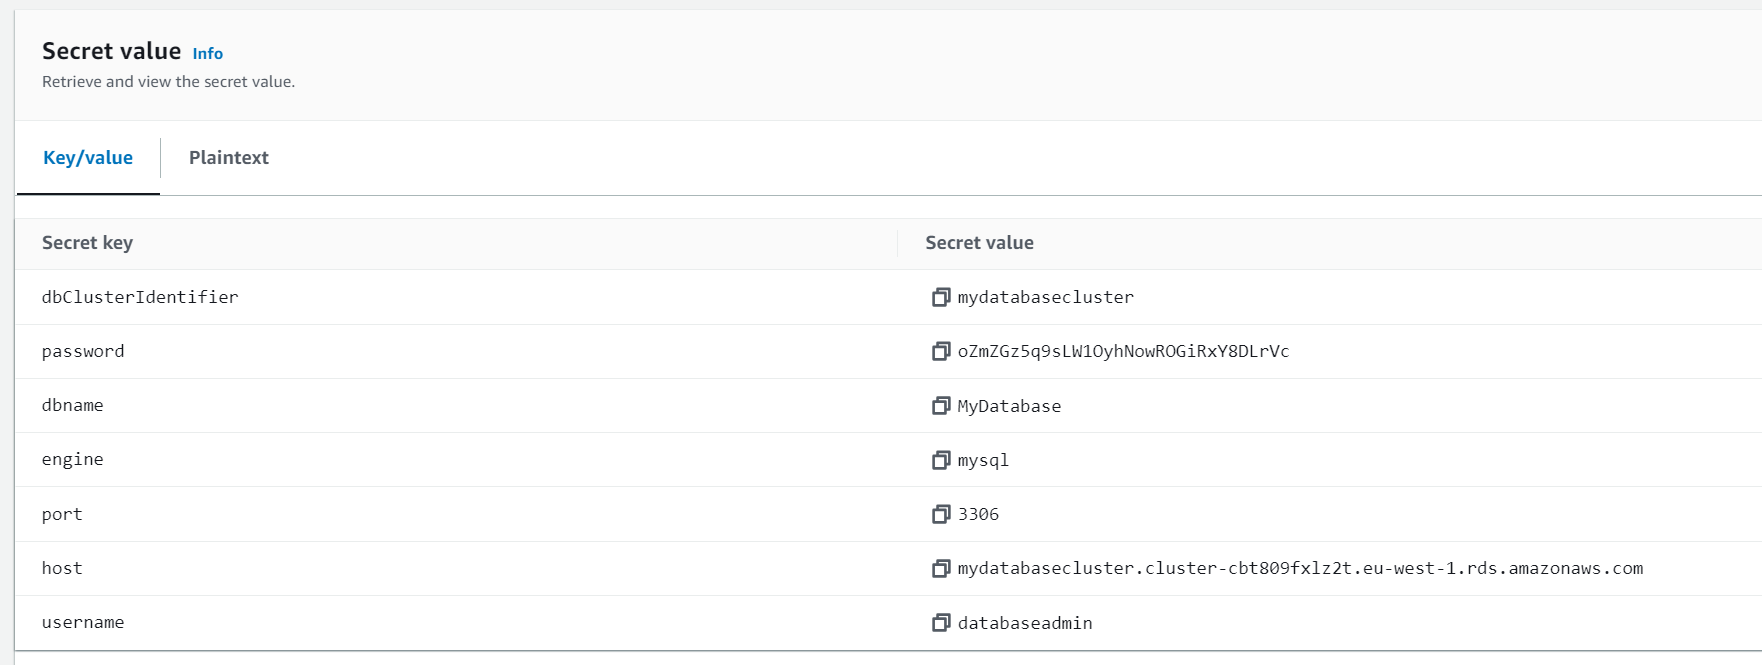Click the Secret key column header

[87, 243]
